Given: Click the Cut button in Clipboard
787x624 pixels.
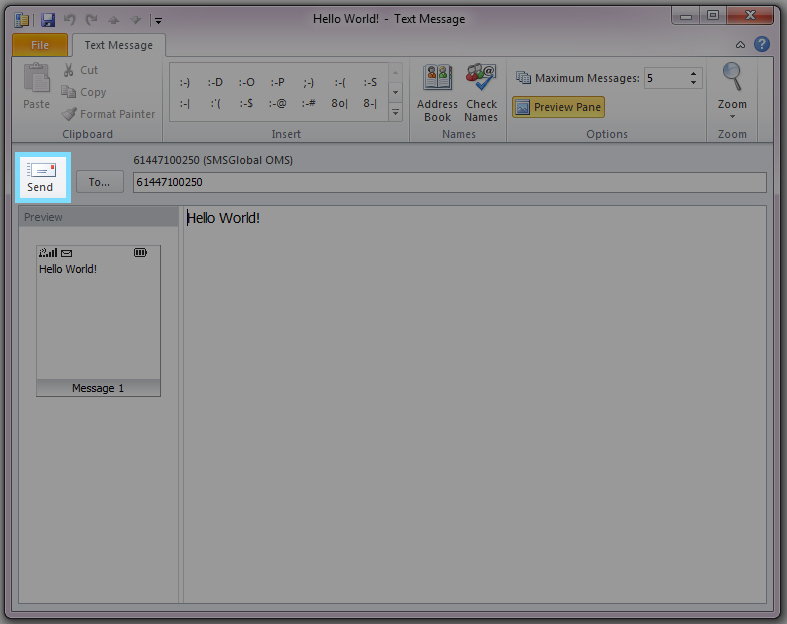Looking at the screenshot, I should pos(80,70).
